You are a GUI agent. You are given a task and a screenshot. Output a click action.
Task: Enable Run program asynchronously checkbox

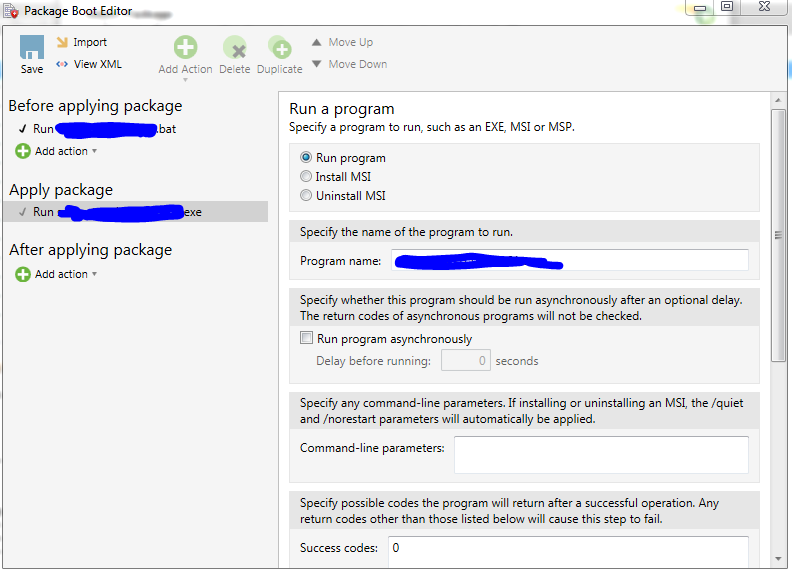[306, 338]
